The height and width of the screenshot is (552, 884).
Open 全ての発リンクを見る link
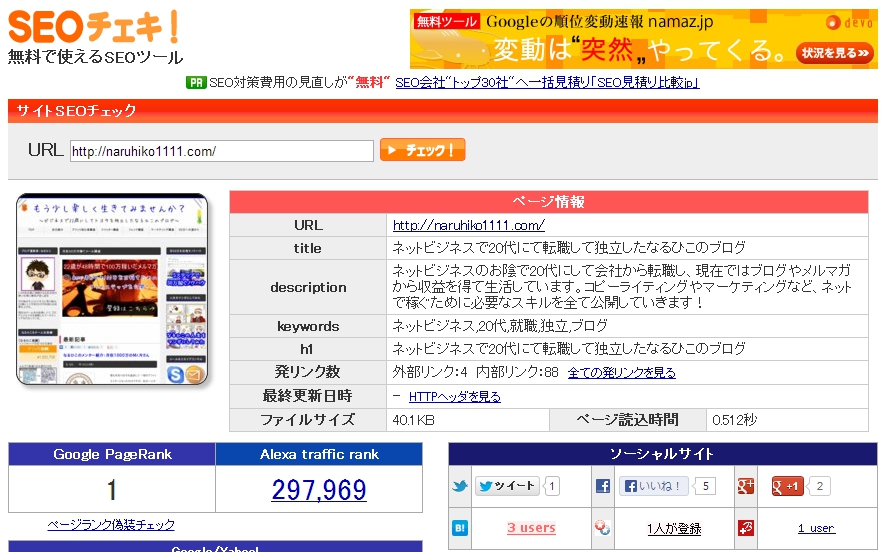(x=621, y=373)
